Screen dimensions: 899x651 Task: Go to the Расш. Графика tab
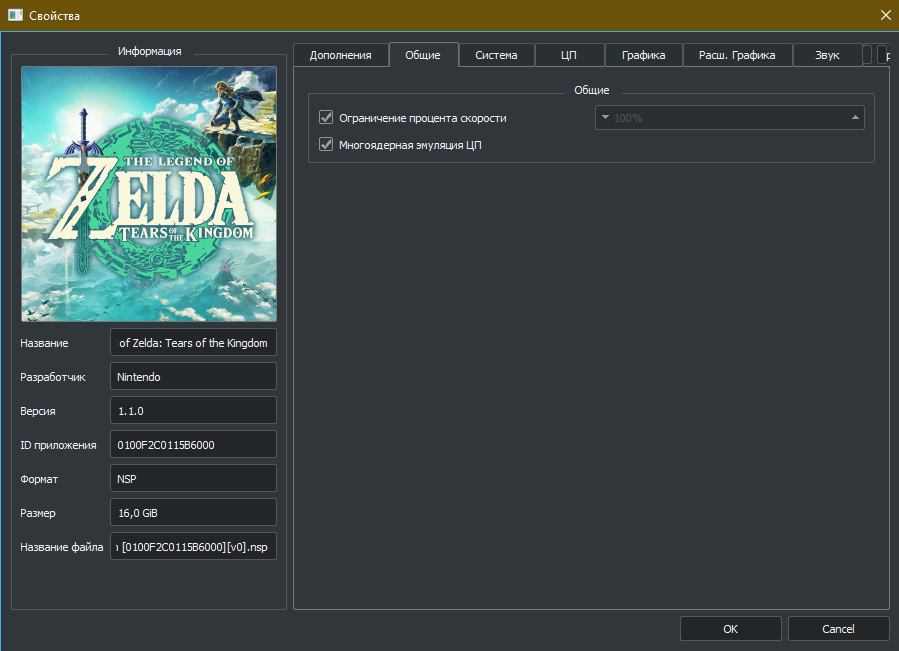pos(737,55)
